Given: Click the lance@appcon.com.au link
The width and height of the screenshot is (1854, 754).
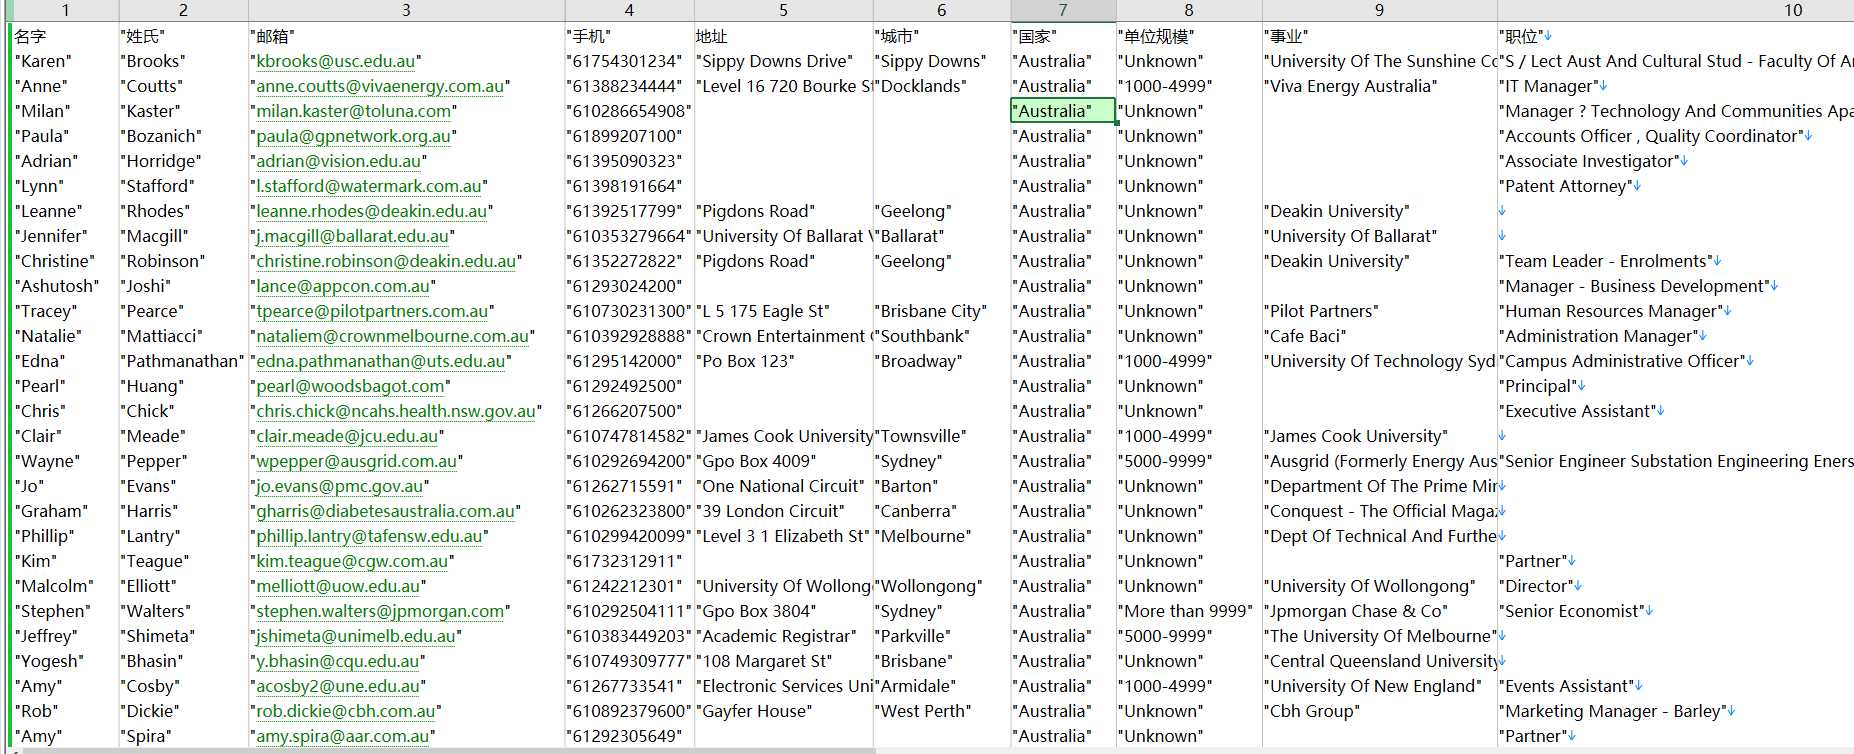Looking at the screenshot, I should tap(344, 286).
